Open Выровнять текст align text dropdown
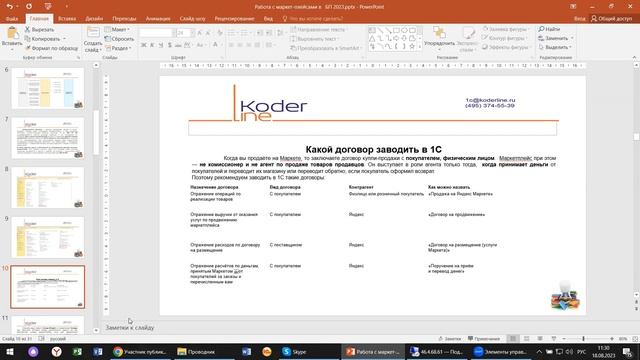640x360 pixels. [314, 39]
